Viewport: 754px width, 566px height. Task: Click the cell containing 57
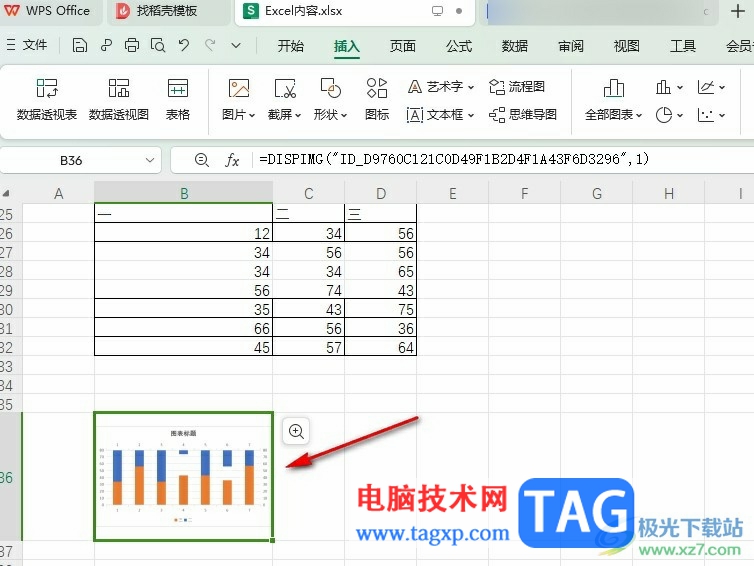click(309, 347)
